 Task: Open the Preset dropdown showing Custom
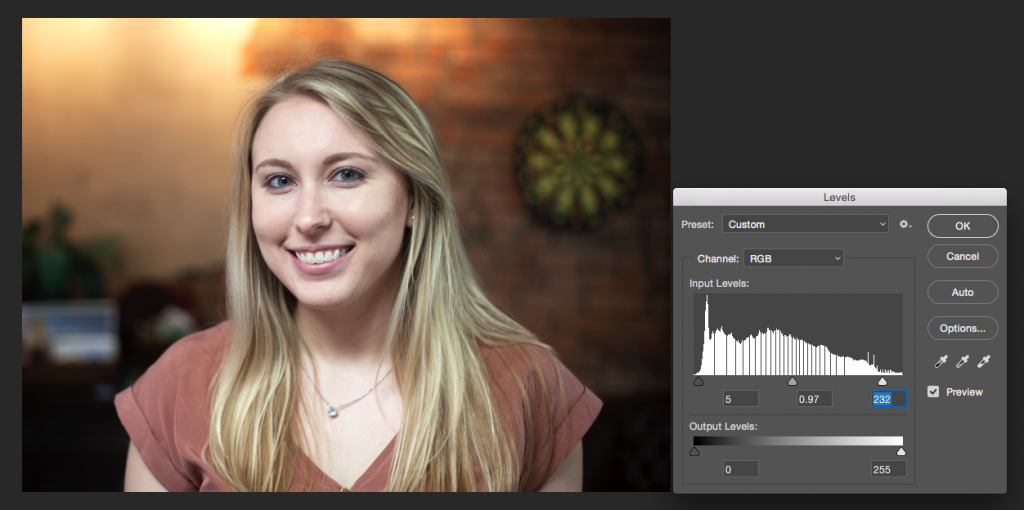coord(805,224)
